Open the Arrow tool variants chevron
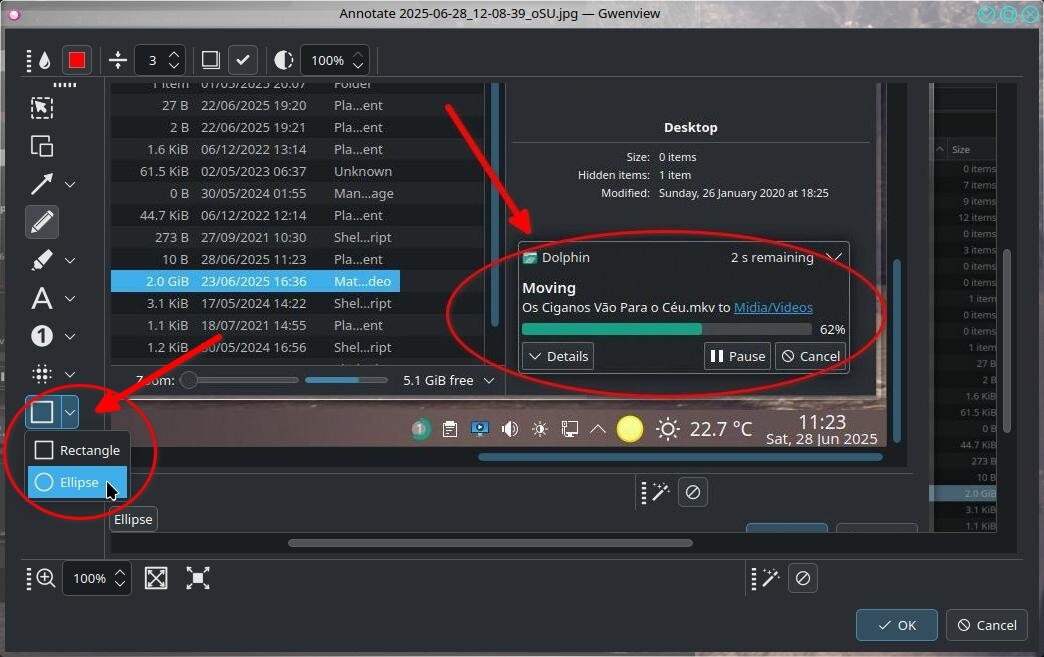The image size is (1044, 657). tap(70, 184)
